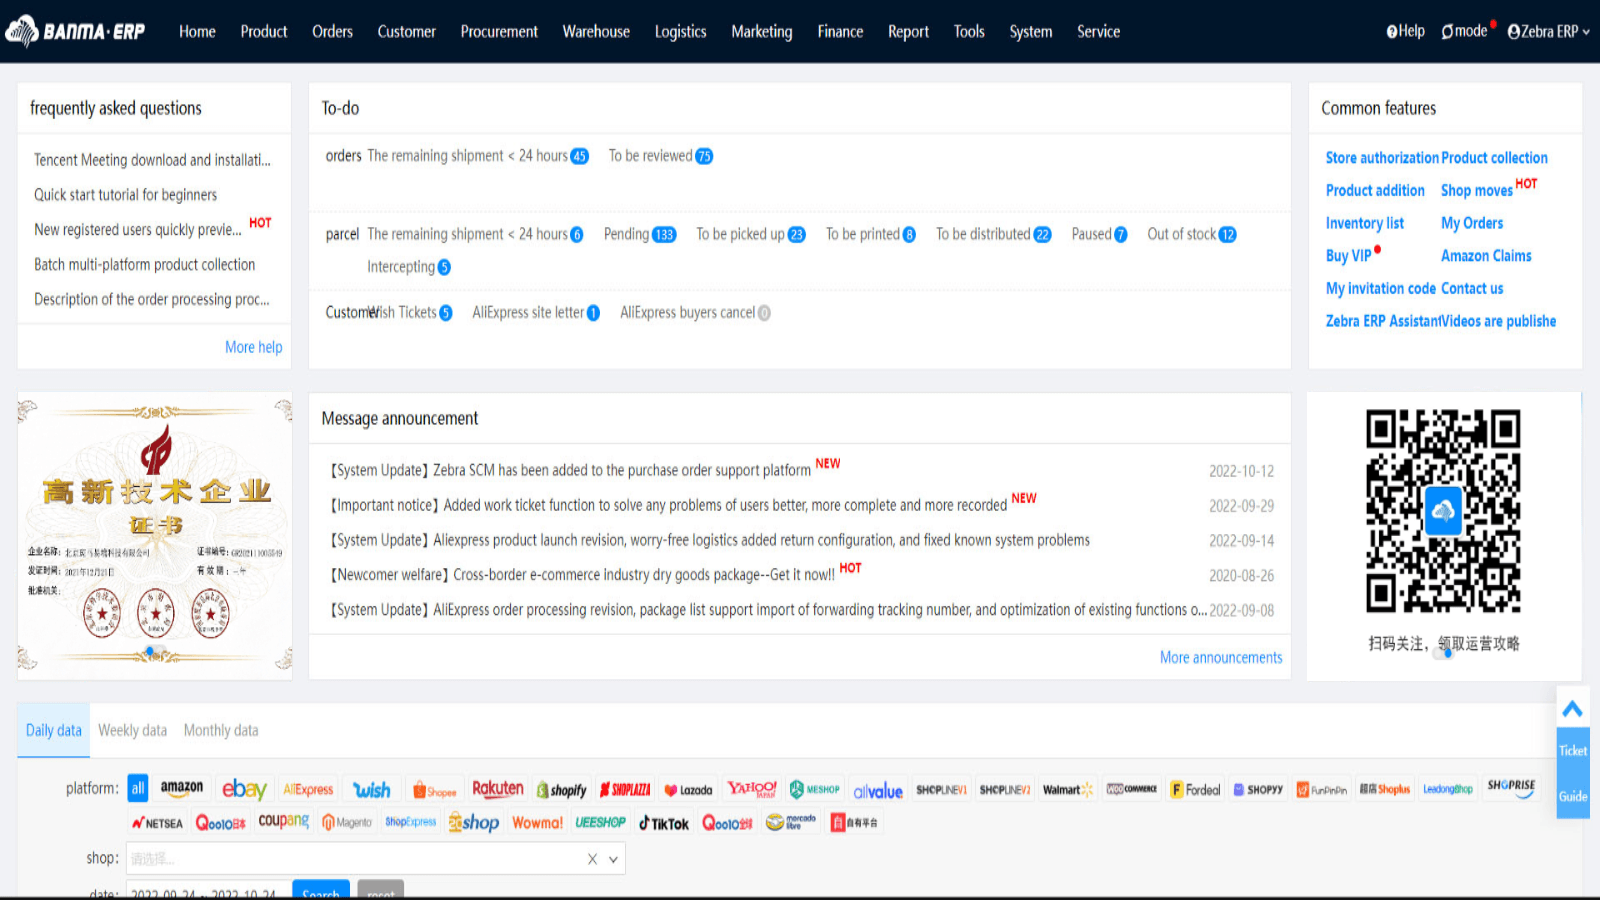Image resolution: width=1600 pixels, height=900 pixels.
Task: Switch to the Monthly data tab
Action: [x=220, y=730]
